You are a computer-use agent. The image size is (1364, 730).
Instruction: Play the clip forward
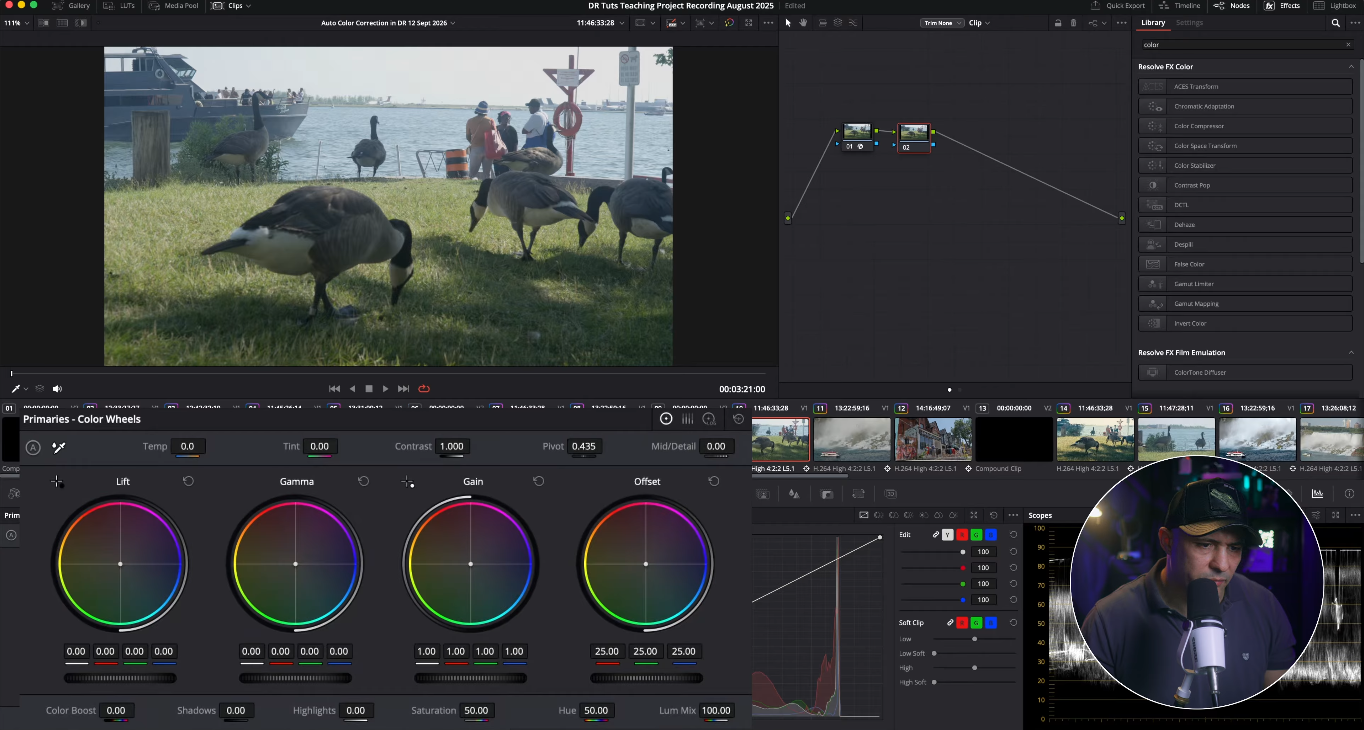click(385, 388)
